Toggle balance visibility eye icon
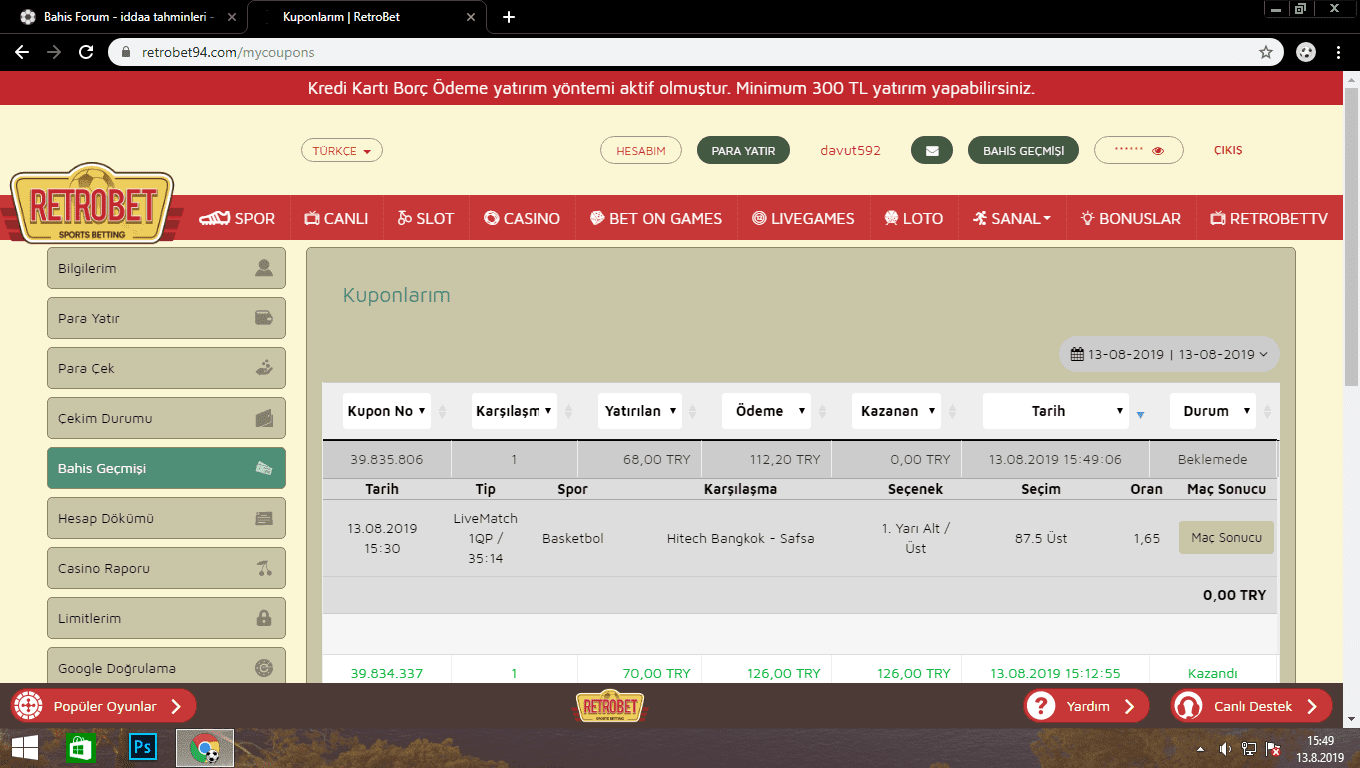Screen dimensions: 1360x768 click(1158, 151)
